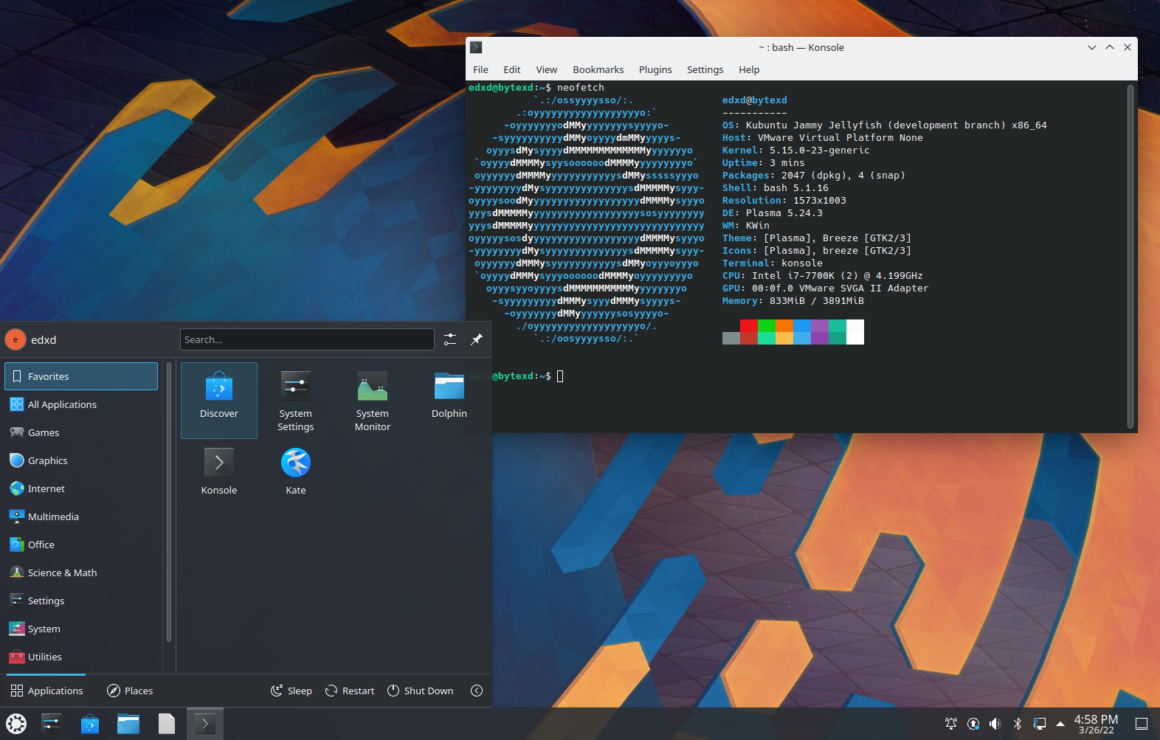Expand hidden icons in the system tray
The height and width of the screenshot is (740, 1160).
[1060, 723]
